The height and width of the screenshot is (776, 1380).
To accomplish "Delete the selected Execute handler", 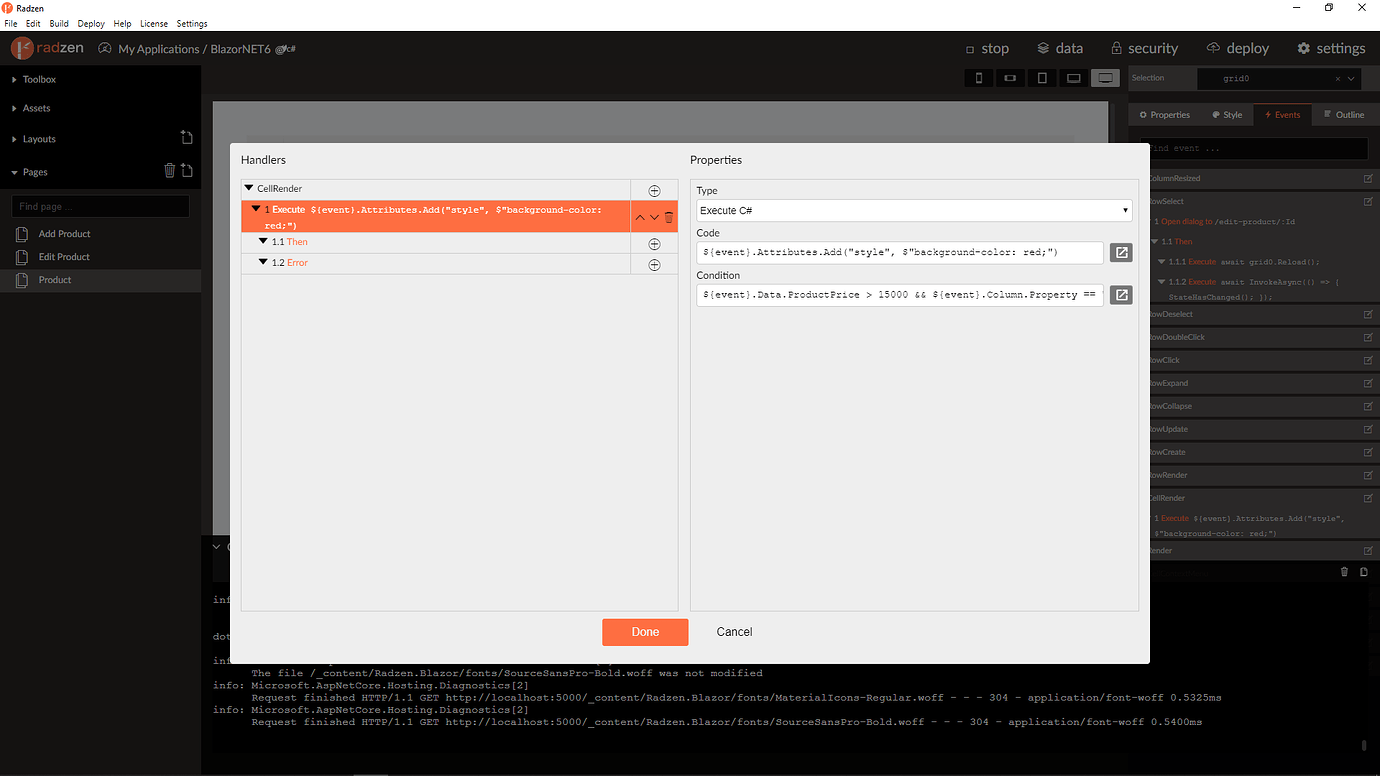I will point(668,216).
